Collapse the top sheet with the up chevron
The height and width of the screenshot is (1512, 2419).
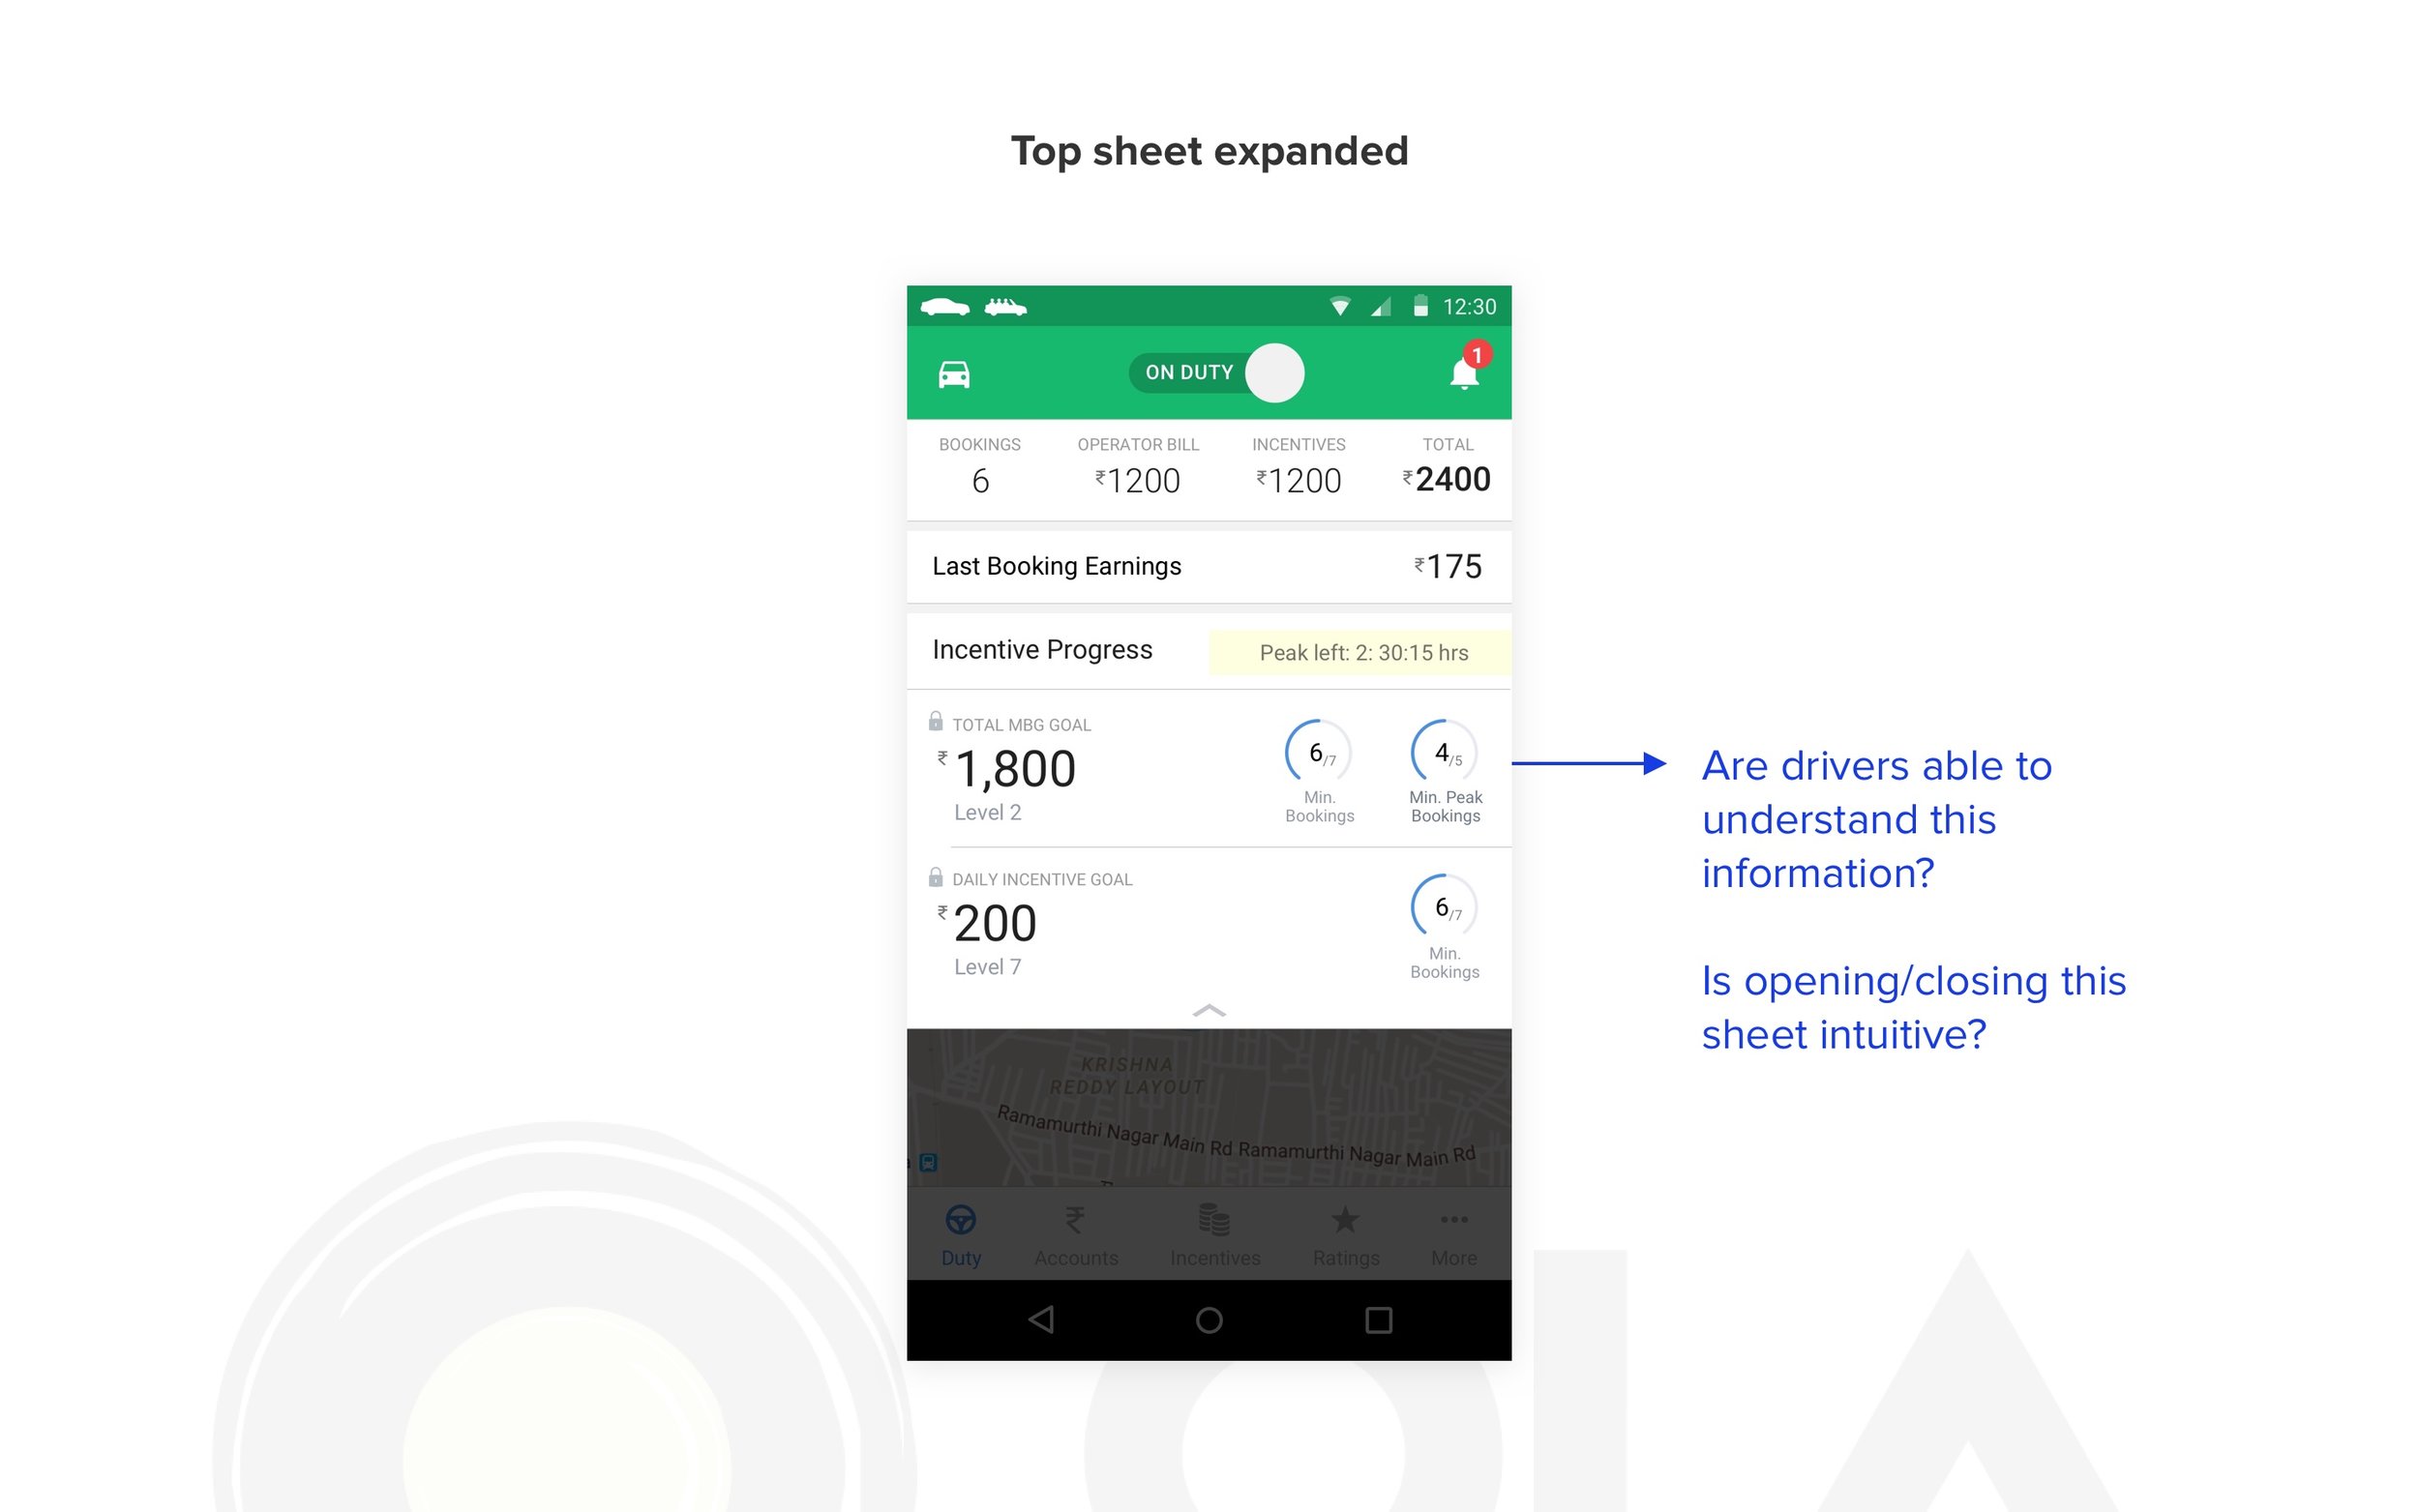point(1209,1010)
